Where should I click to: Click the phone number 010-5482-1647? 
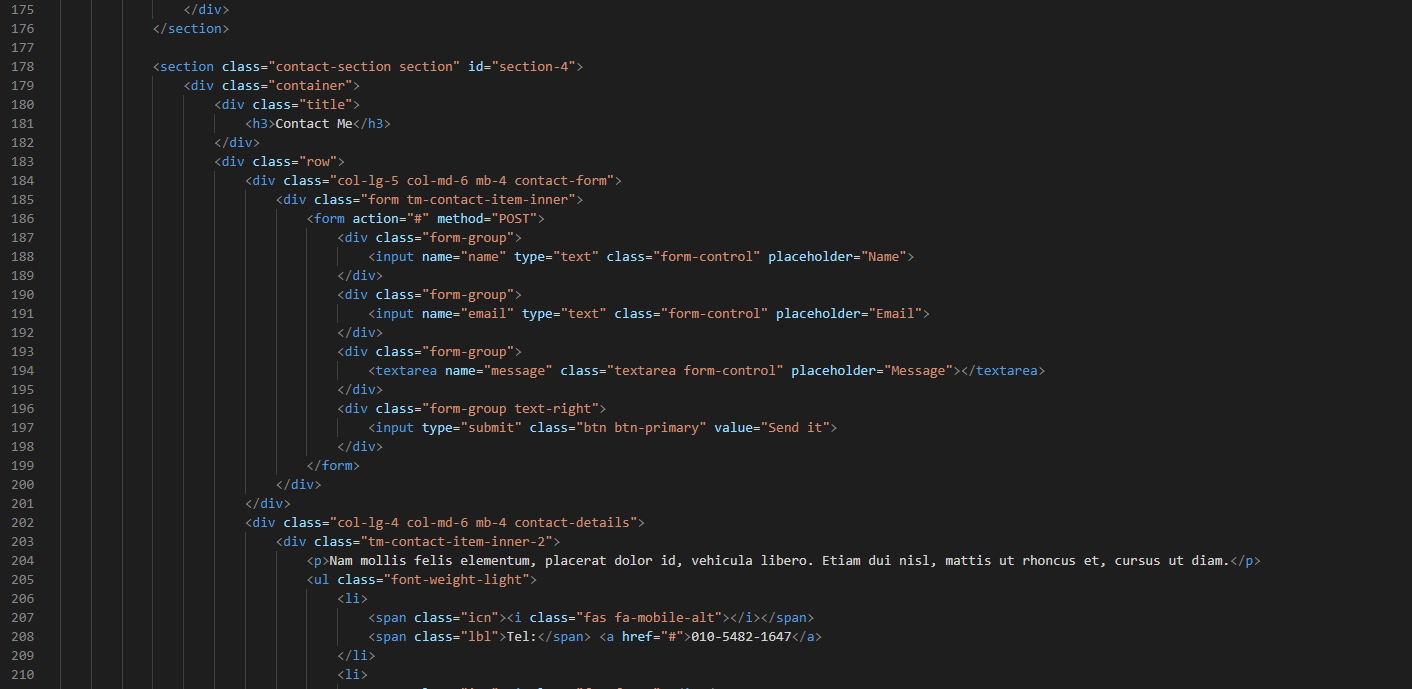coord(741,637)
